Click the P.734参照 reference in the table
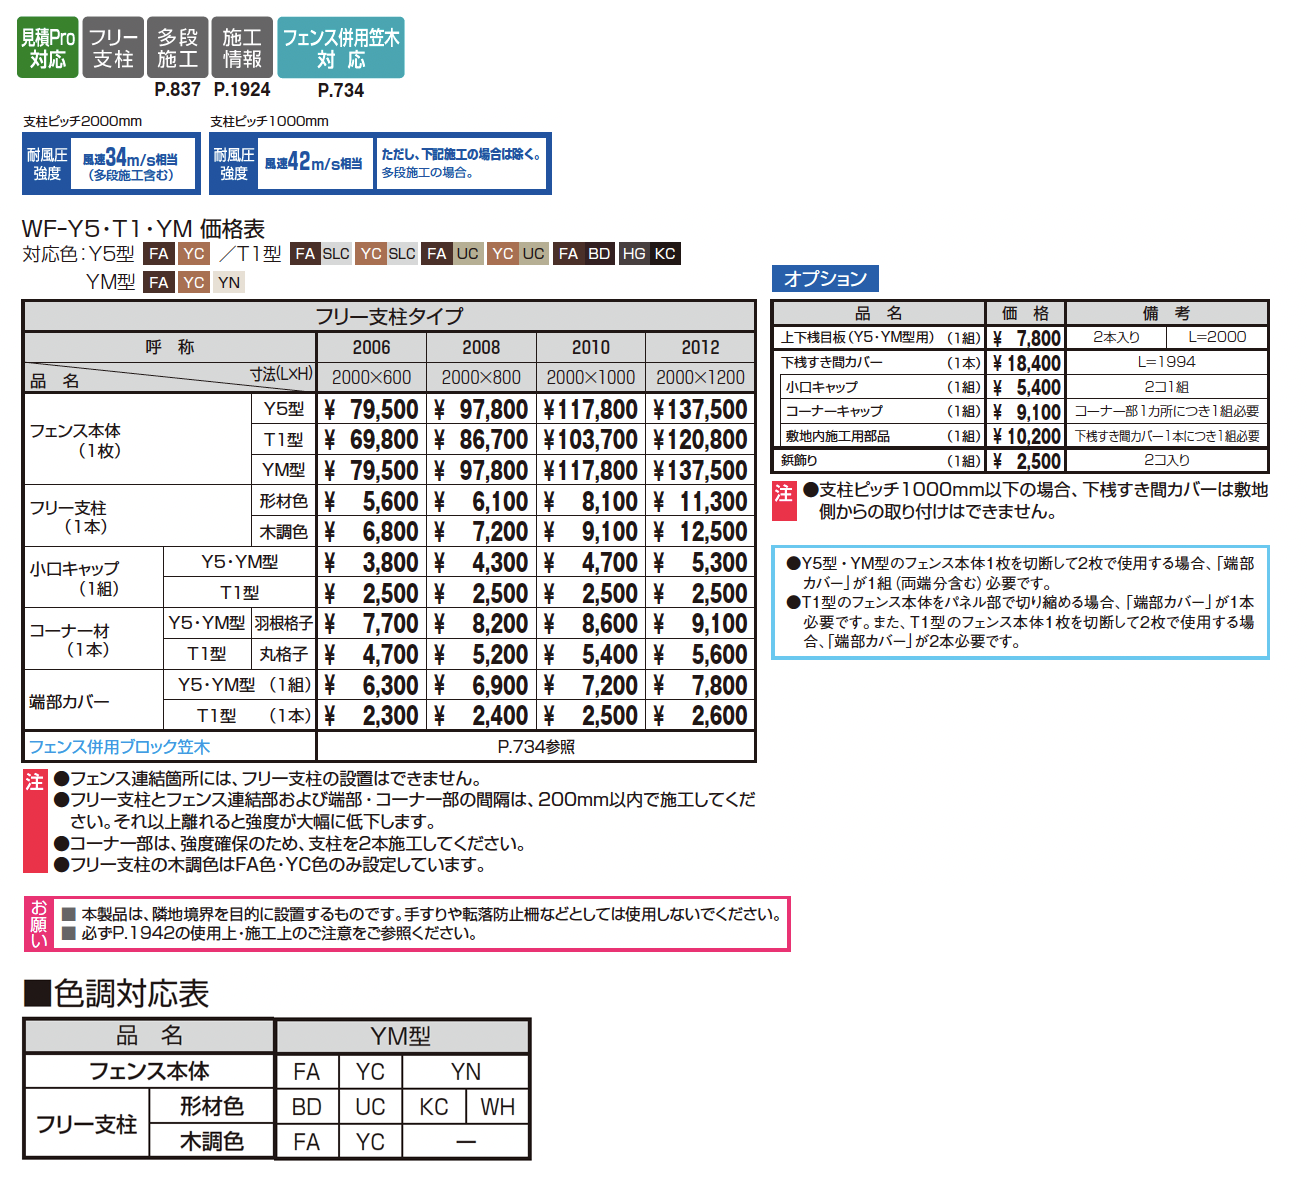Image resolution: width=1307 pixels, height=1189 pixels. 536,747
